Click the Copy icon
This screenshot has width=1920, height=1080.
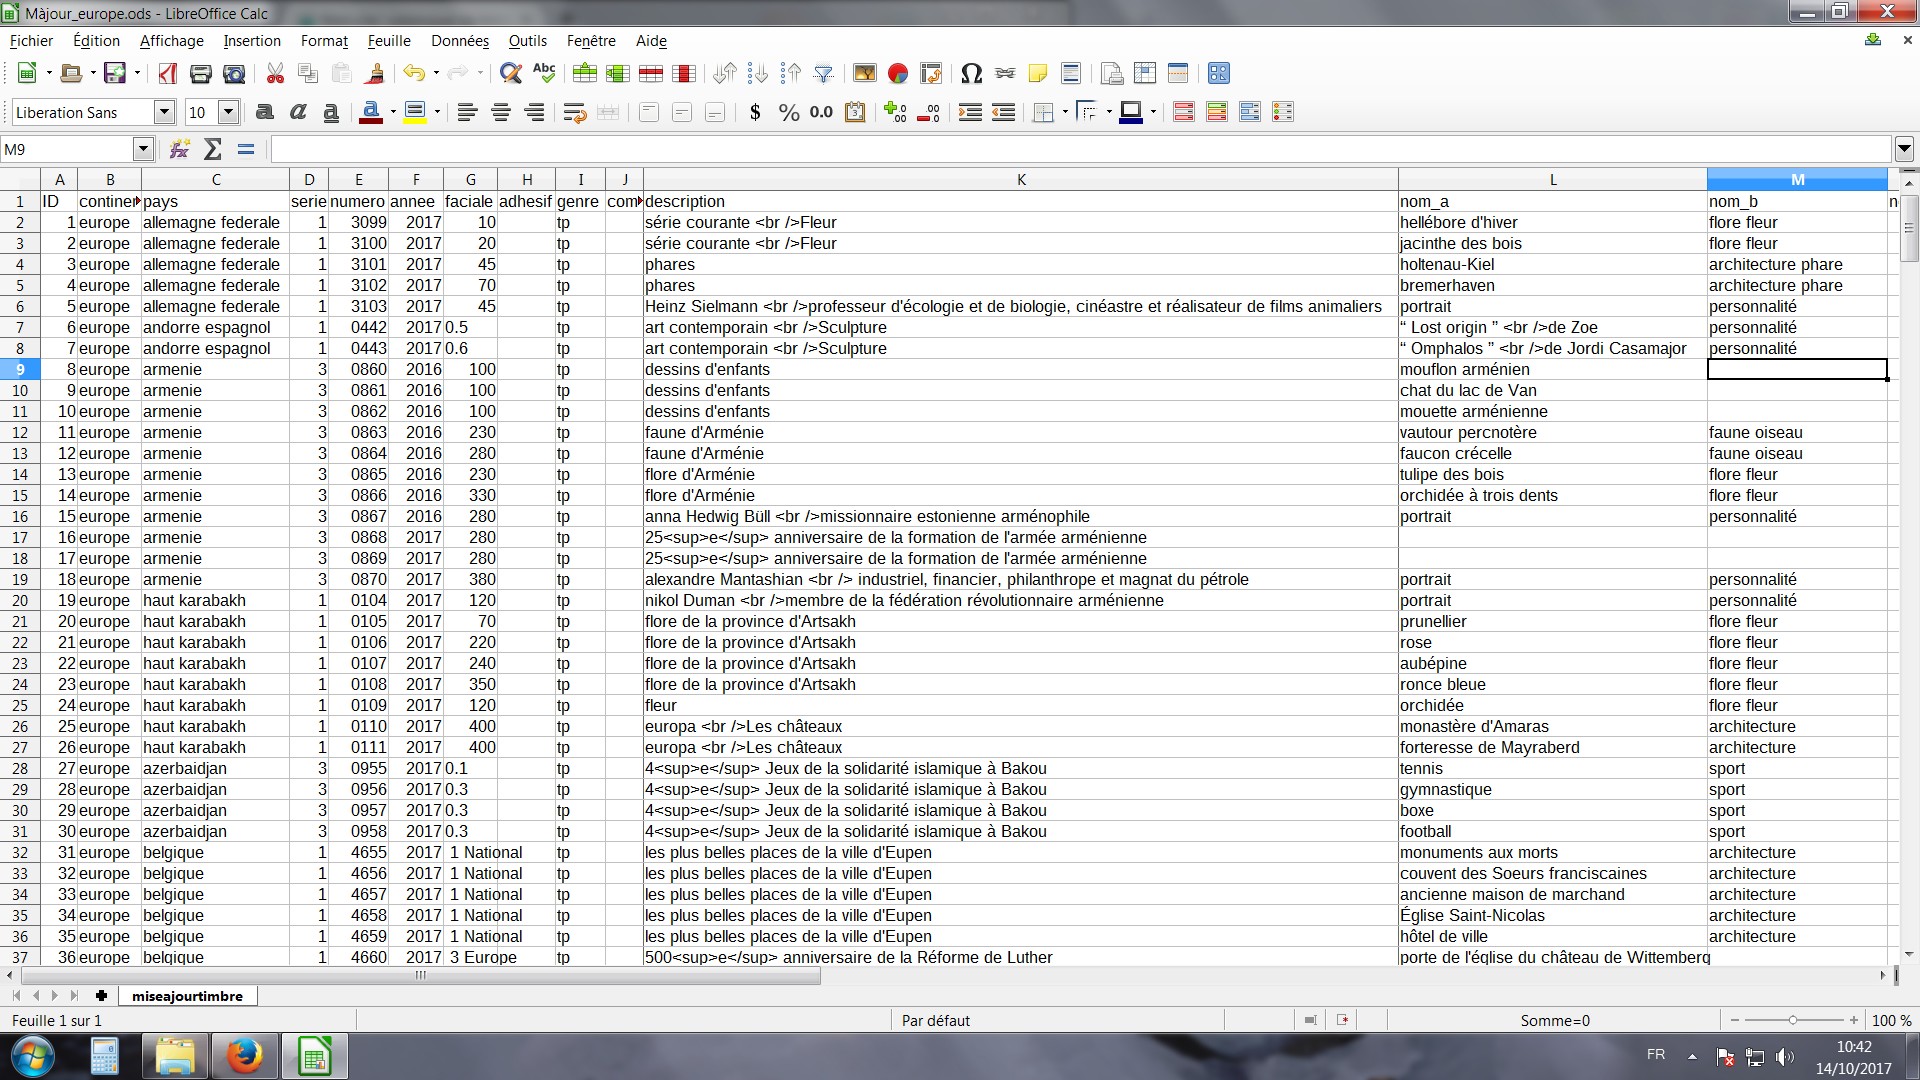coord(309,73)
